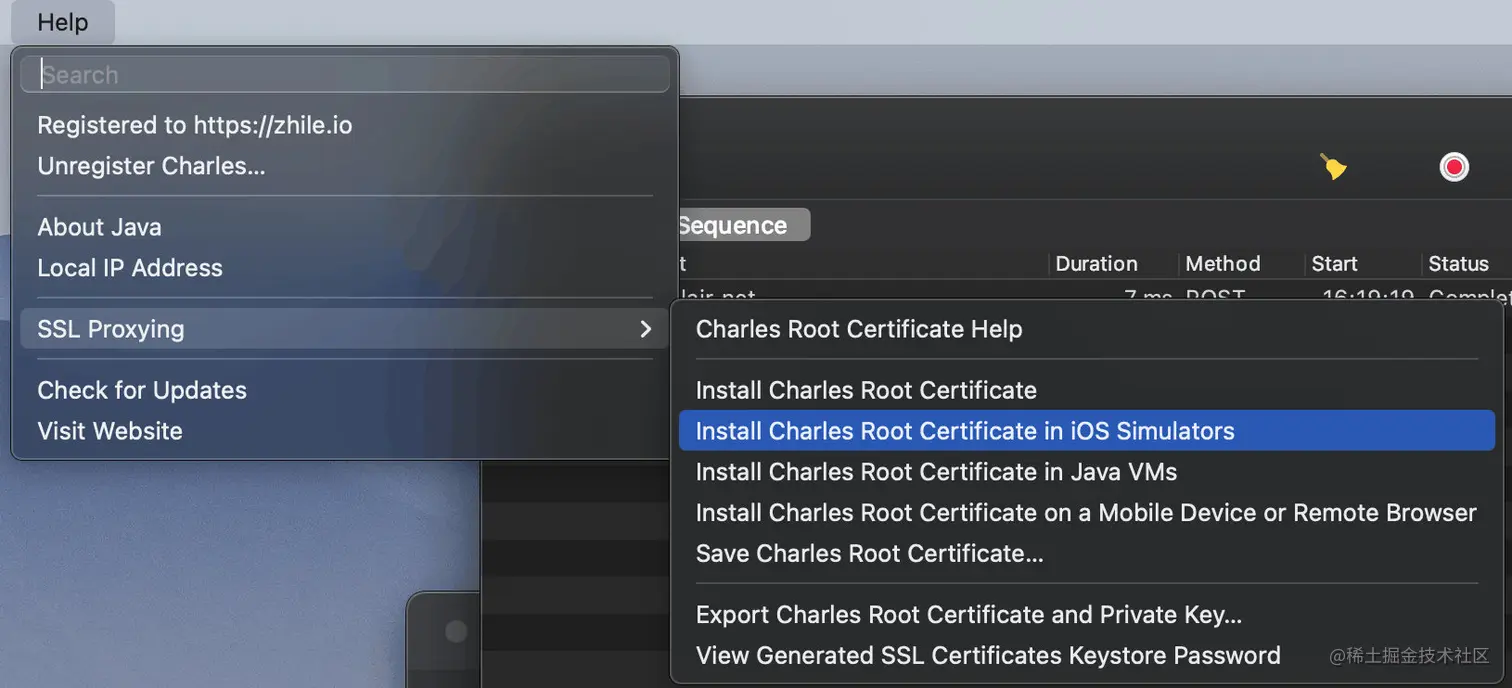Choose Unregister Charles… menu item
The image size is (1512, 688).
tap(345, 166)
